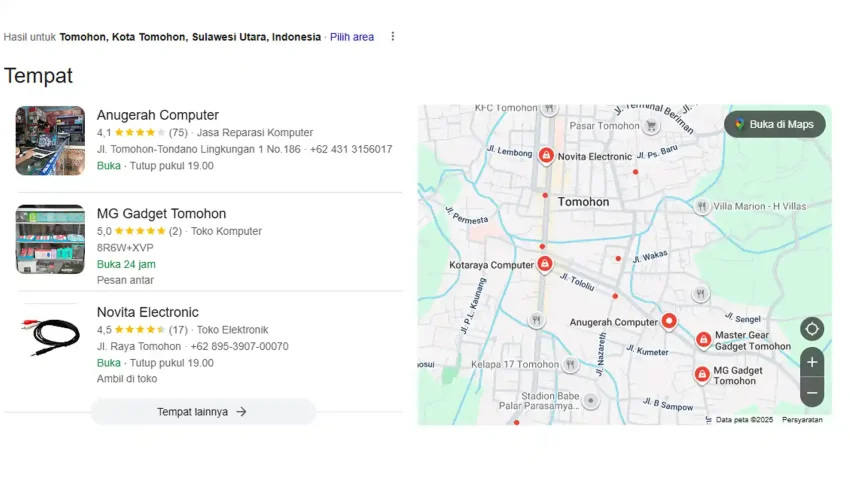Click the Pasar Tomohon shopping cart icon
Image resolution: width=850 pixels, height=478 pixels.
[x=652, y=126]
